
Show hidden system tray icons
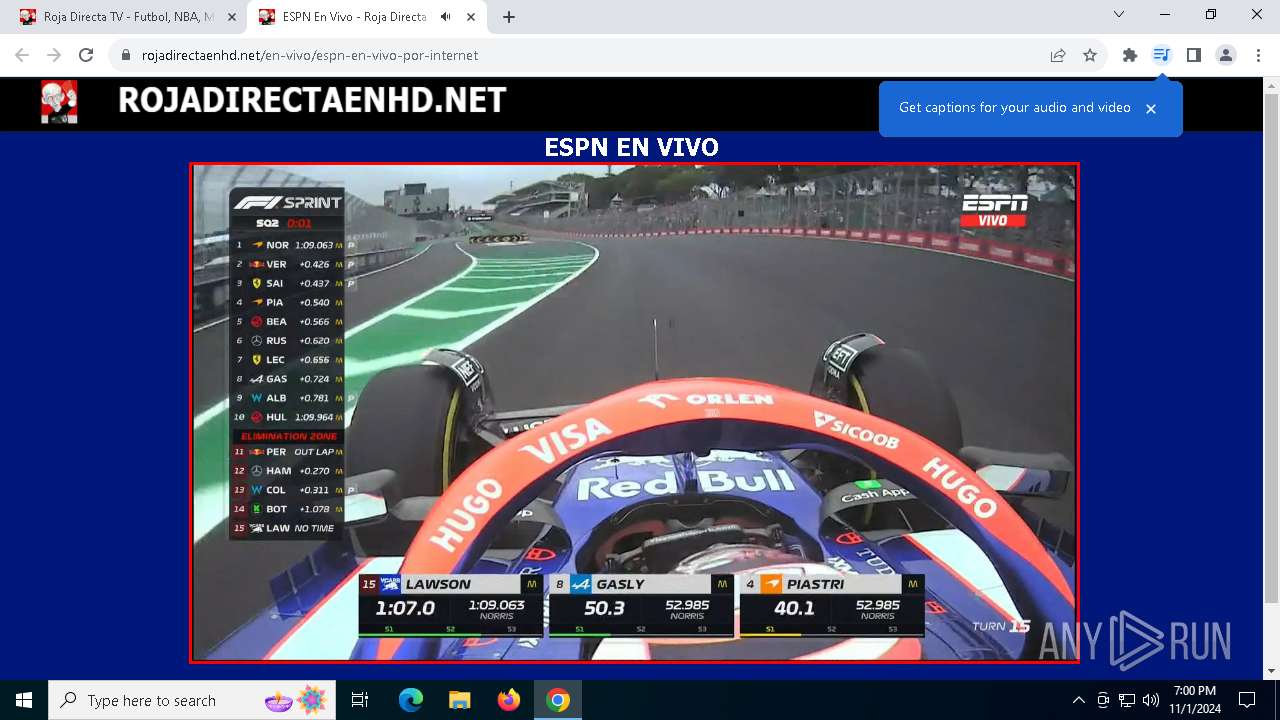(1078, 700)
